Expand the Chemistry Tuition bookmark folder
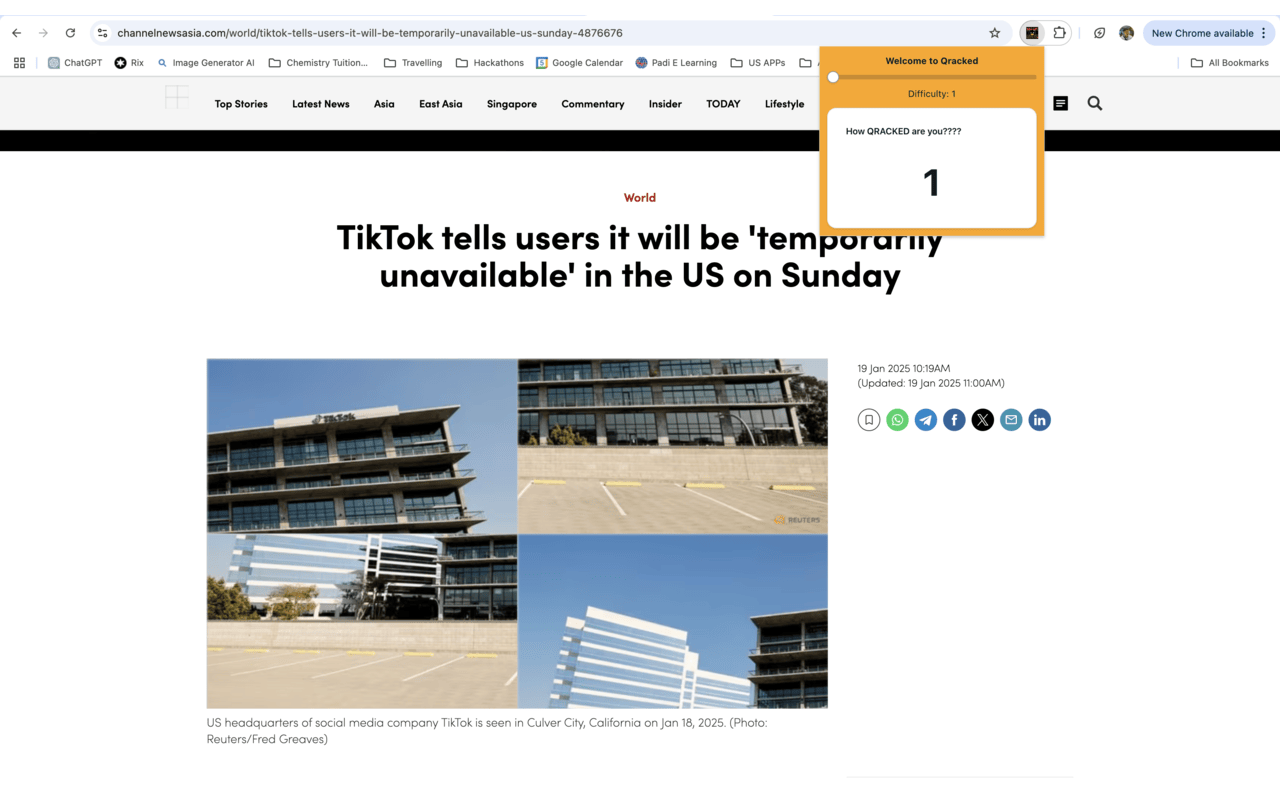1280x800 pixels. click(318, 62)
